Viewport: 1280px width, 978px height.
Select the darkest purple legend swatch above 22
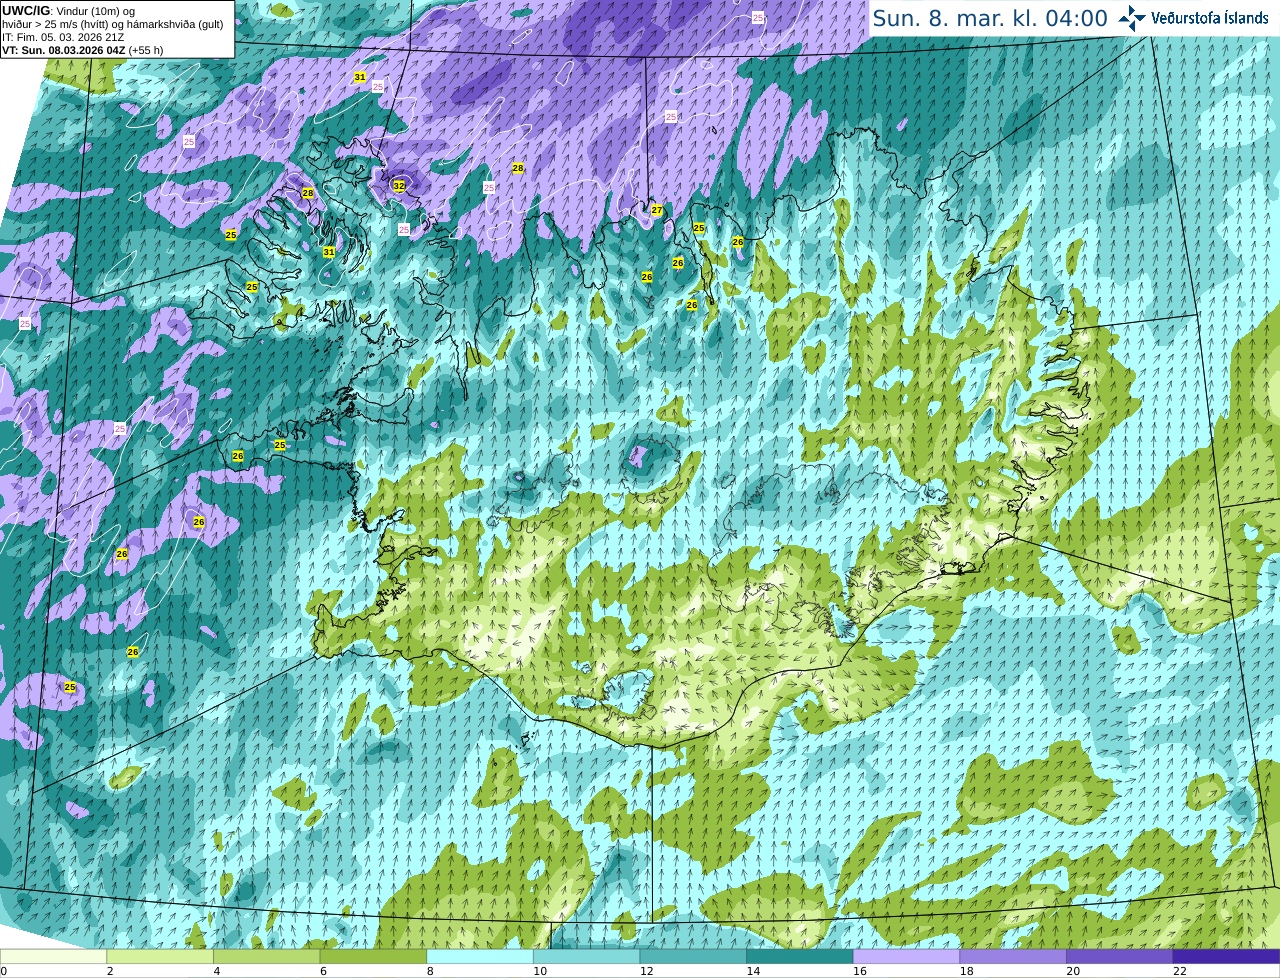[x=1226, y=956]
